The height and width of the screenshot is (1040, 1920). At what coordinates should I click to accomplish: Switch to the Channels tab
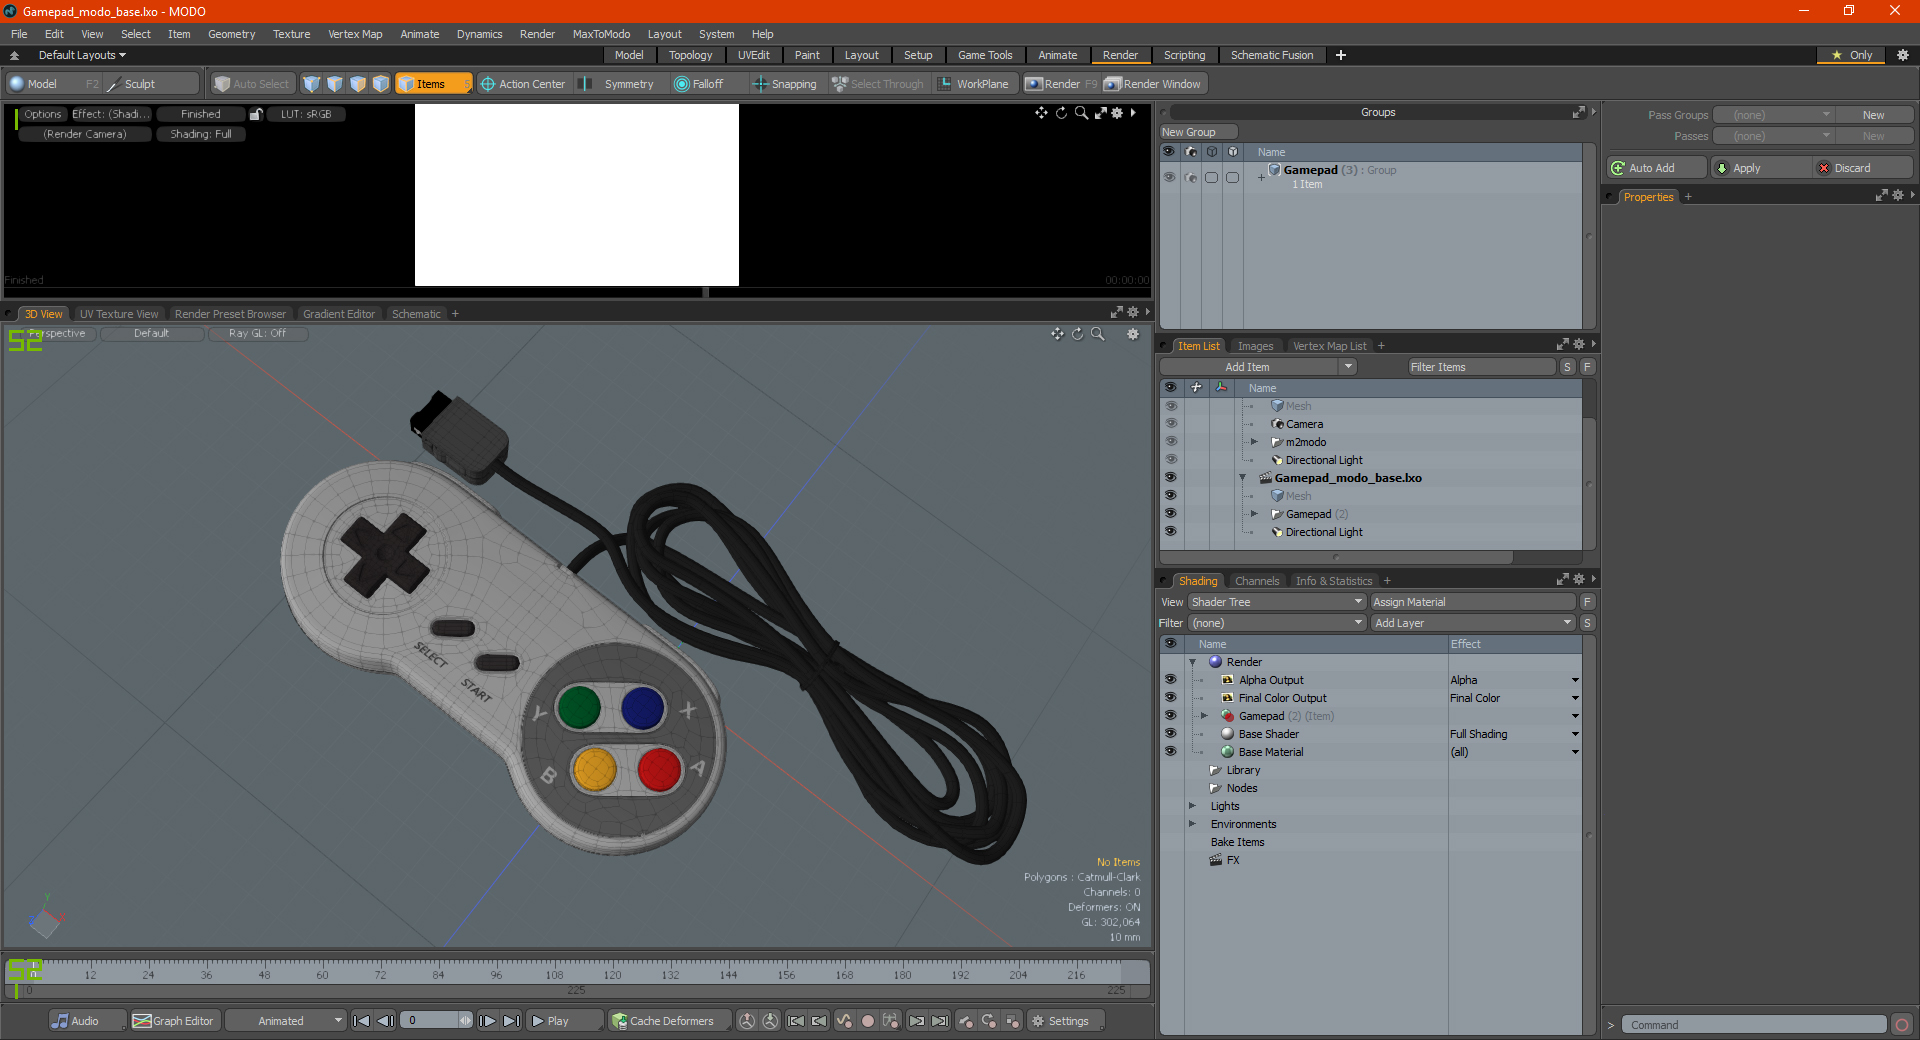tap(1257, 581)
